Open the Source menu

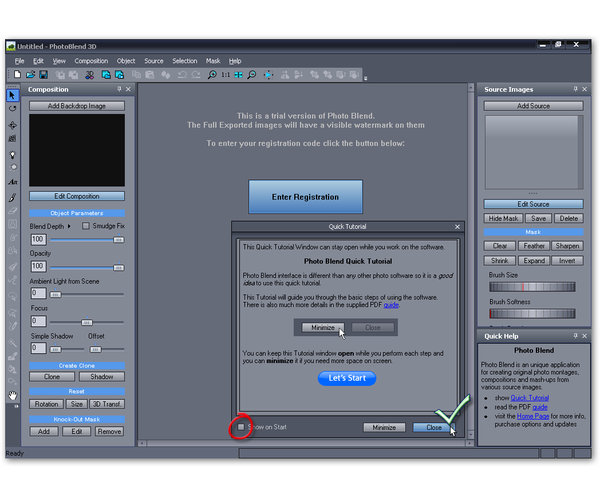[154, 61]
